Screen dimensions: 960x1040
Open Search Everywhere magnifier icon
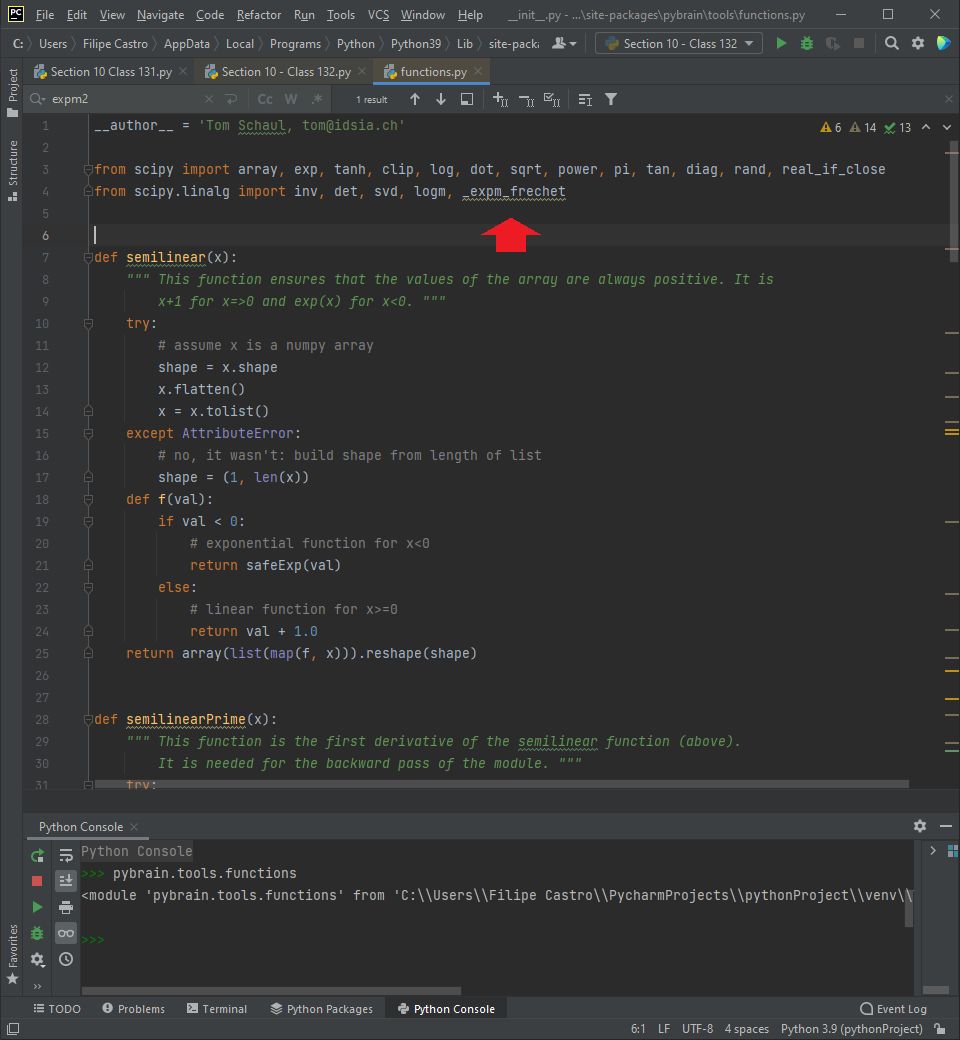(891, 43)
